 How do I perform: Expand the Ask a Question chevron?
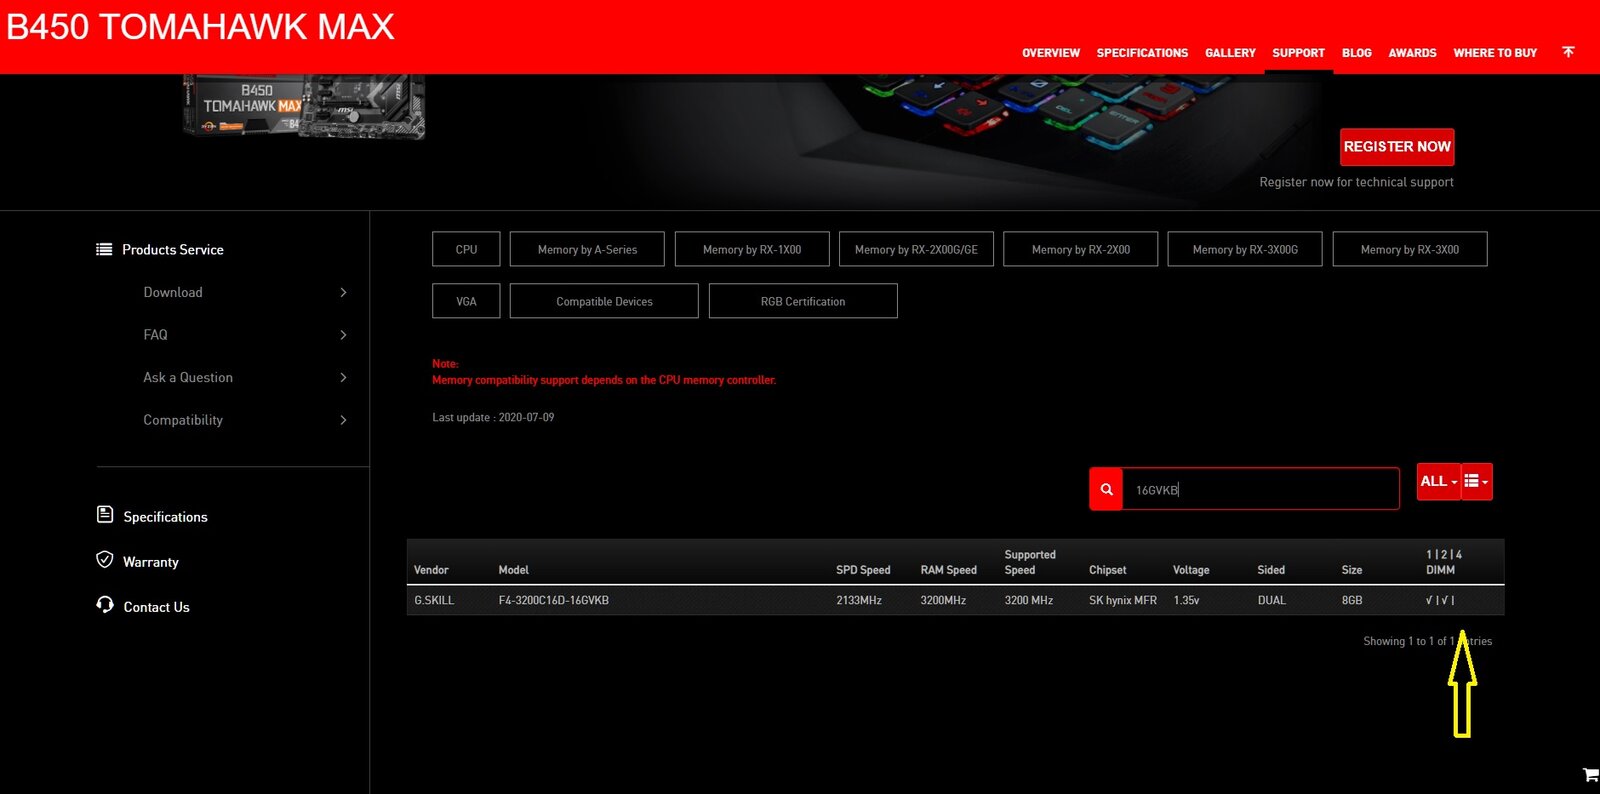[x=343, y=377]
